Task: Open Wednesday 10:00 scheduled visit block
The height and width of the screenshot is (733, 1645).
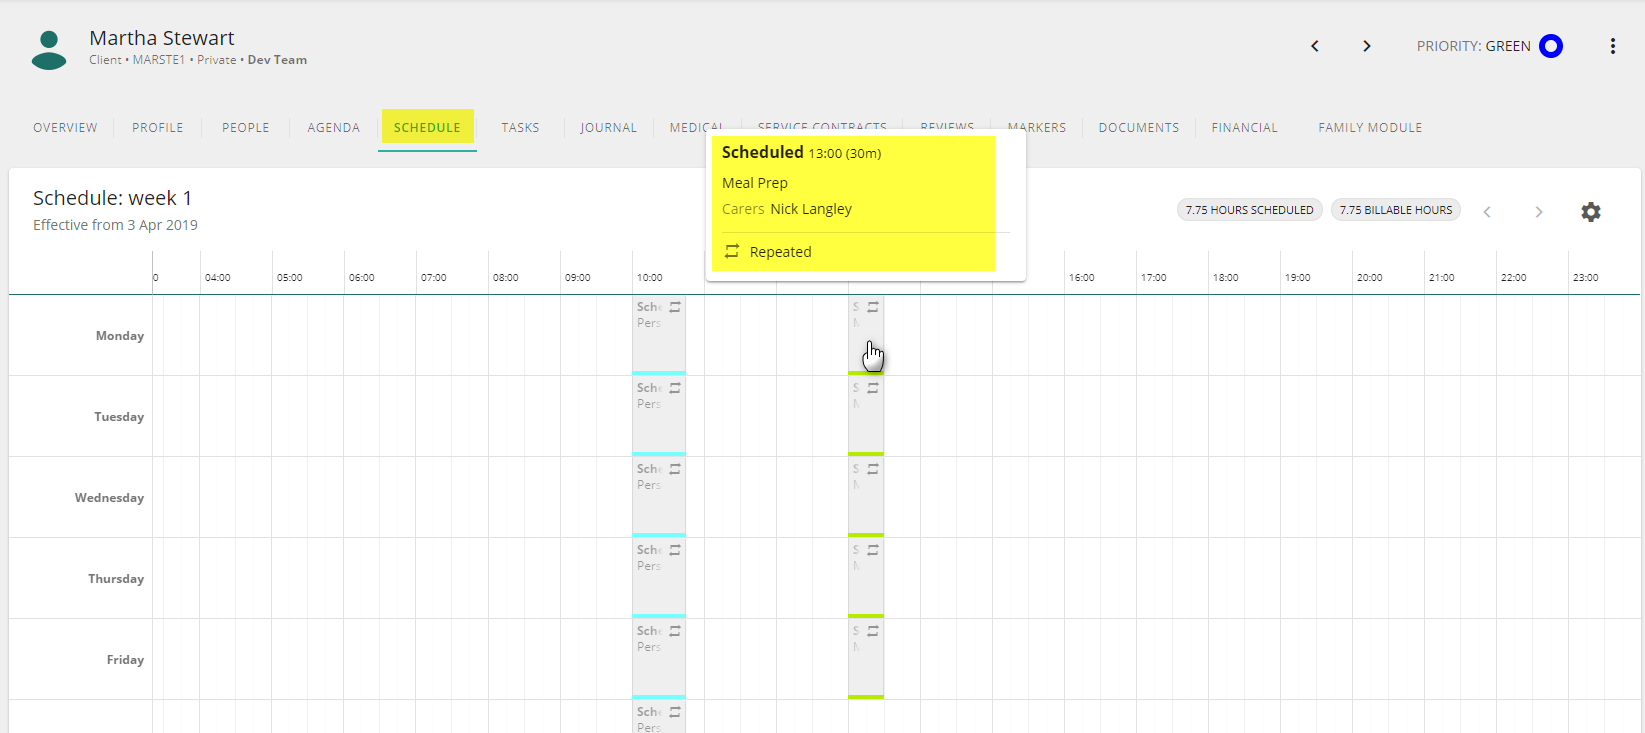Action: pyautogui.click(x=659, y=496)
